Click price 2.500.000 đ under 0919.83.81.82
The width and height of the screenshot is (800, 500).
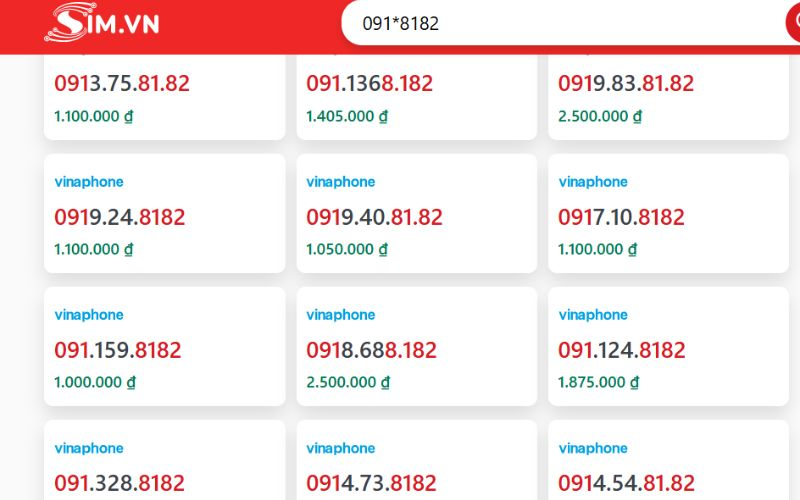(600, 116)
